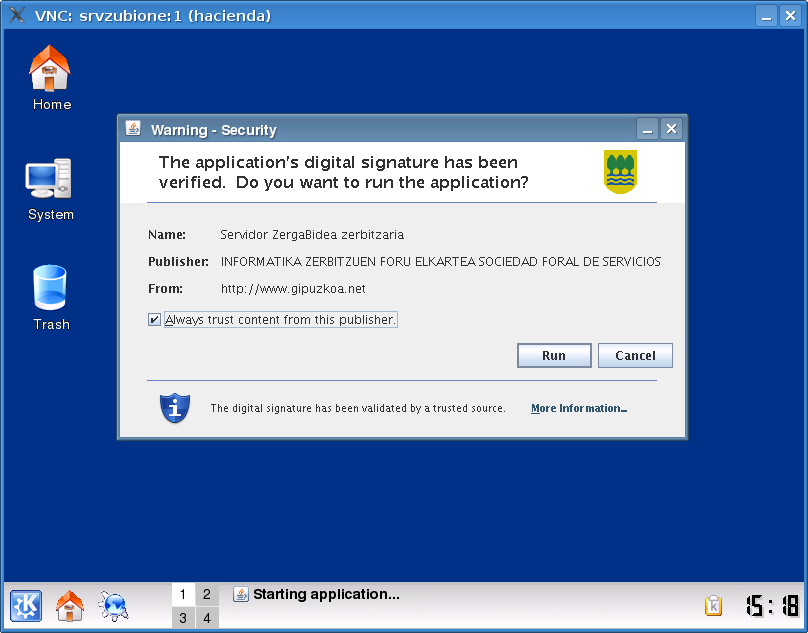Click the digital clock in the panel
The image size is (808, 633).
point(772,606)
